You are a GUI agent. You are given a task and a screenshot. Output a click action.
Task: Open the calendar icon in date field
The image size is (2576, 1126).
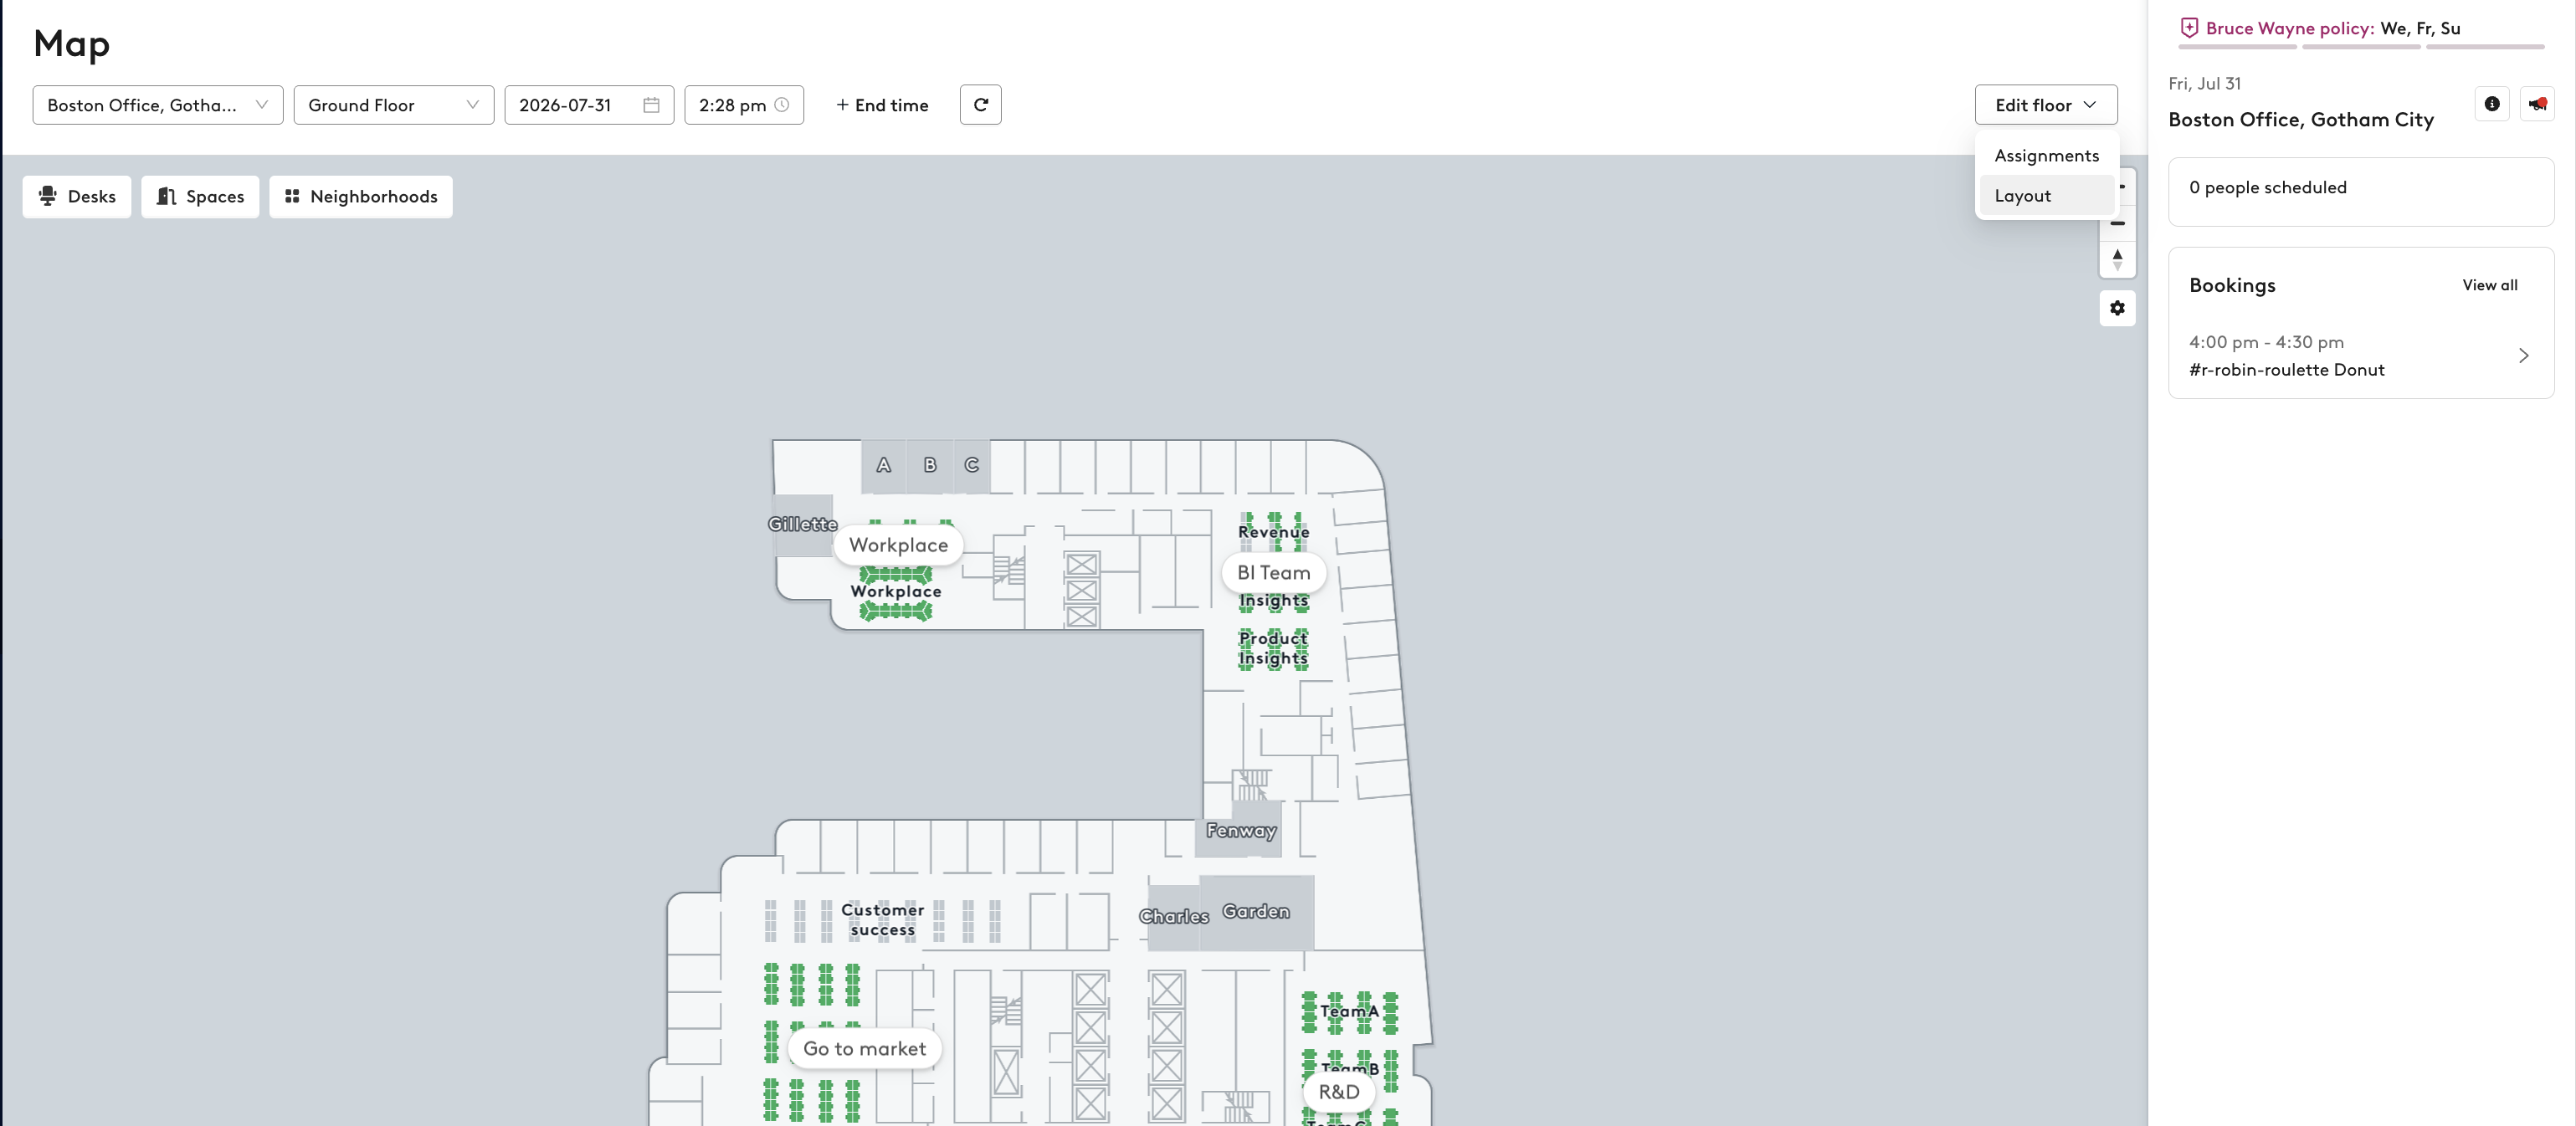coord(651,105)
